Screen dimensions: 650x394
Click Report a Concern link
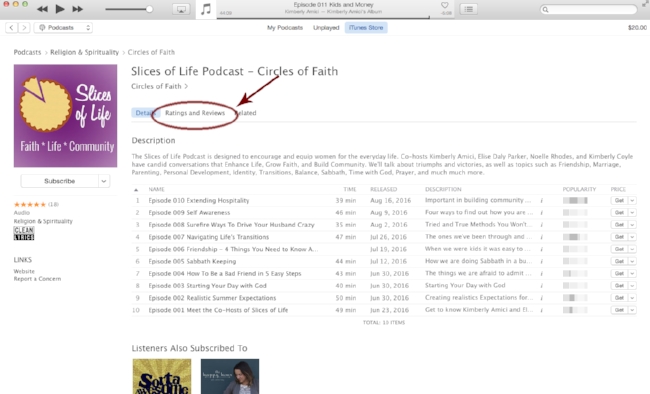pyautogui.click(x=37, y=279)
